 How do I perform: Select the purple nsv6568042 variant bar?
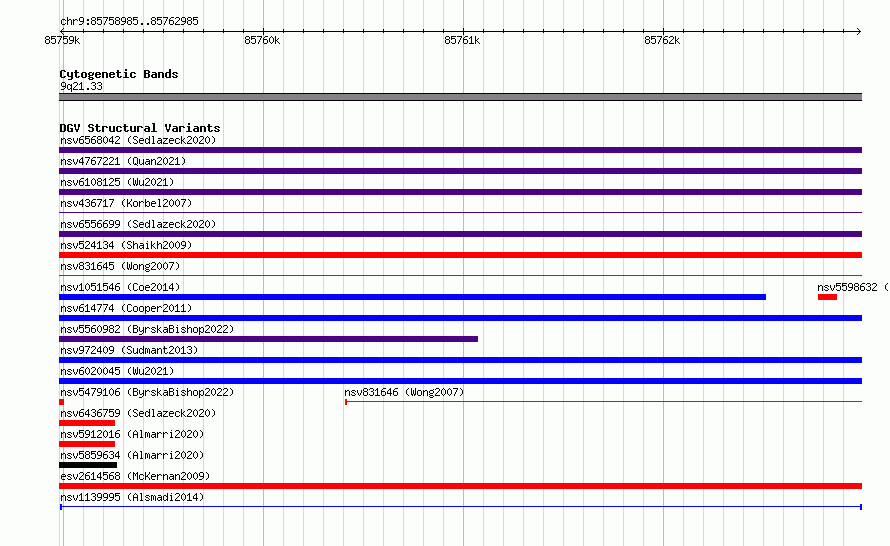pos(460,150)
